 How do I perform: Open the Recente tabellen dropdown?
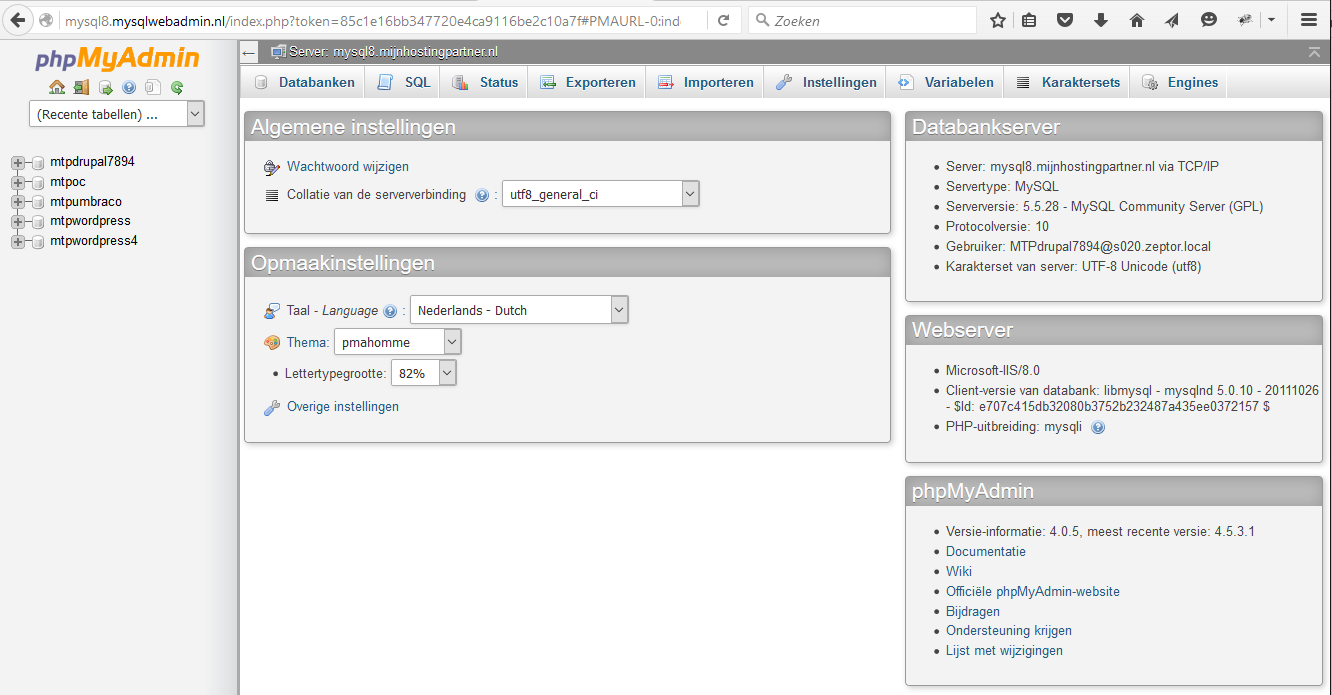117,115
